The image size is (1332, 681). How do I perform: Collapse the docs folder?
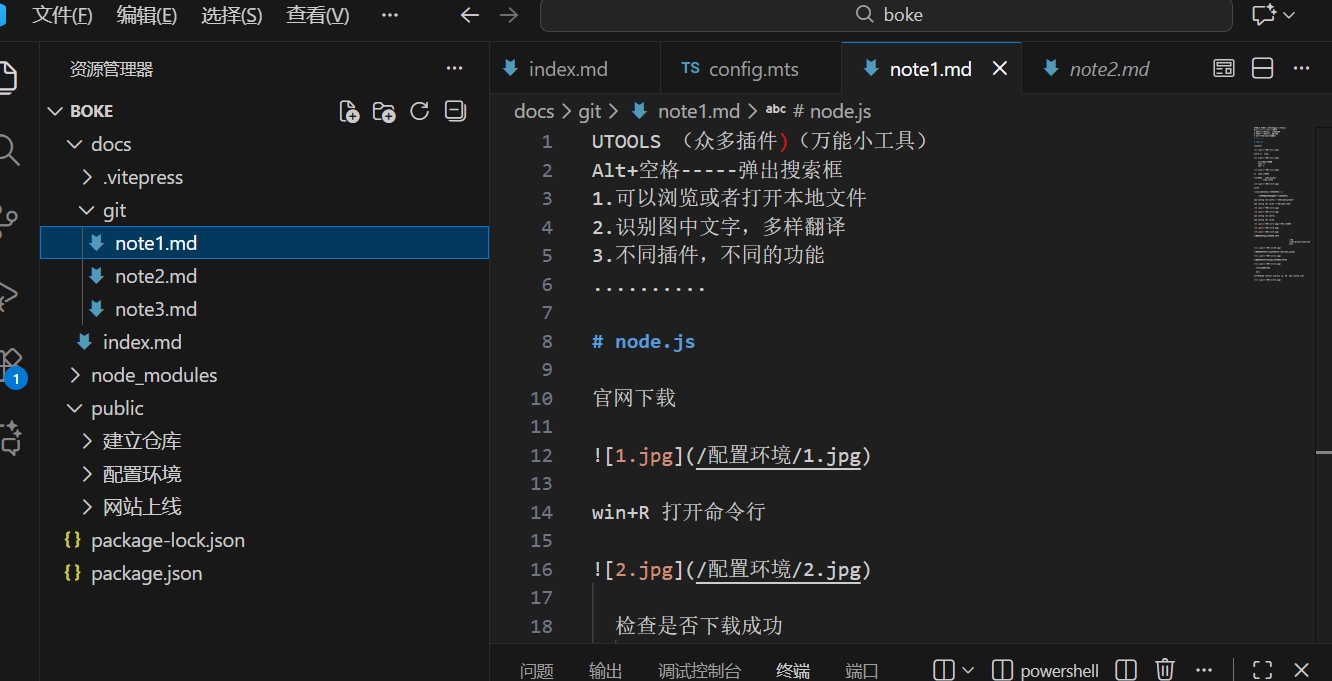pos(75,144)
